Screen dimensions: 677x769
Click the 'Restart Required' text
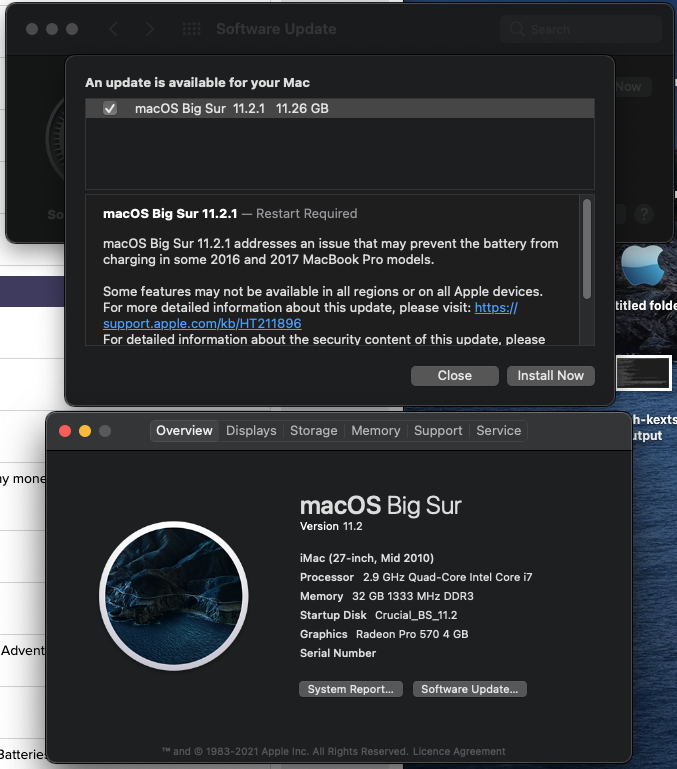pyautogui.click(x=307, y=214)
